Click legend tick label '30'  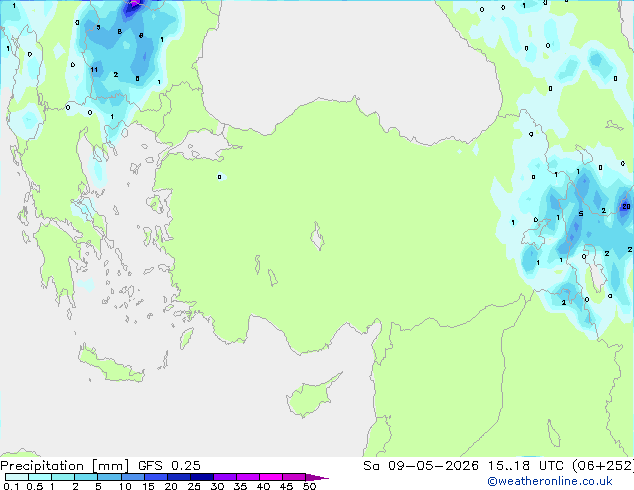pos(217,486)
